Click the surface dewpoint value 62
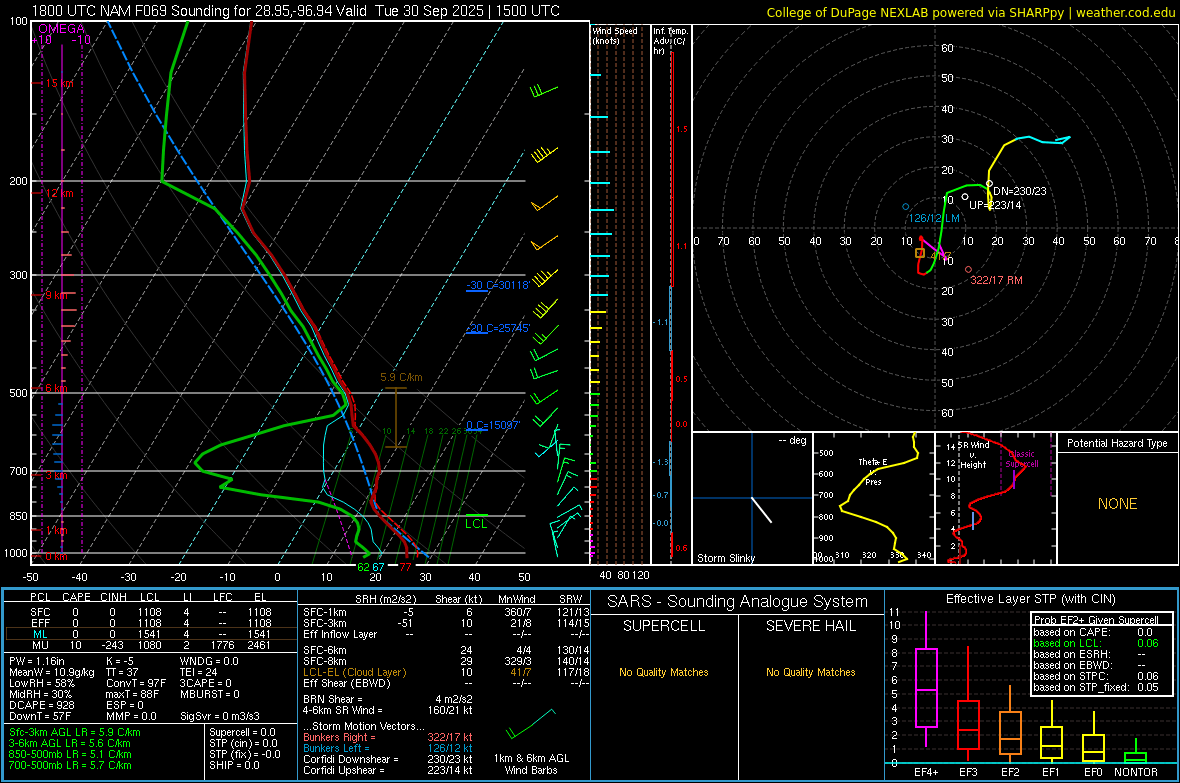This screenshot has height=783, width=1180. 363,567
